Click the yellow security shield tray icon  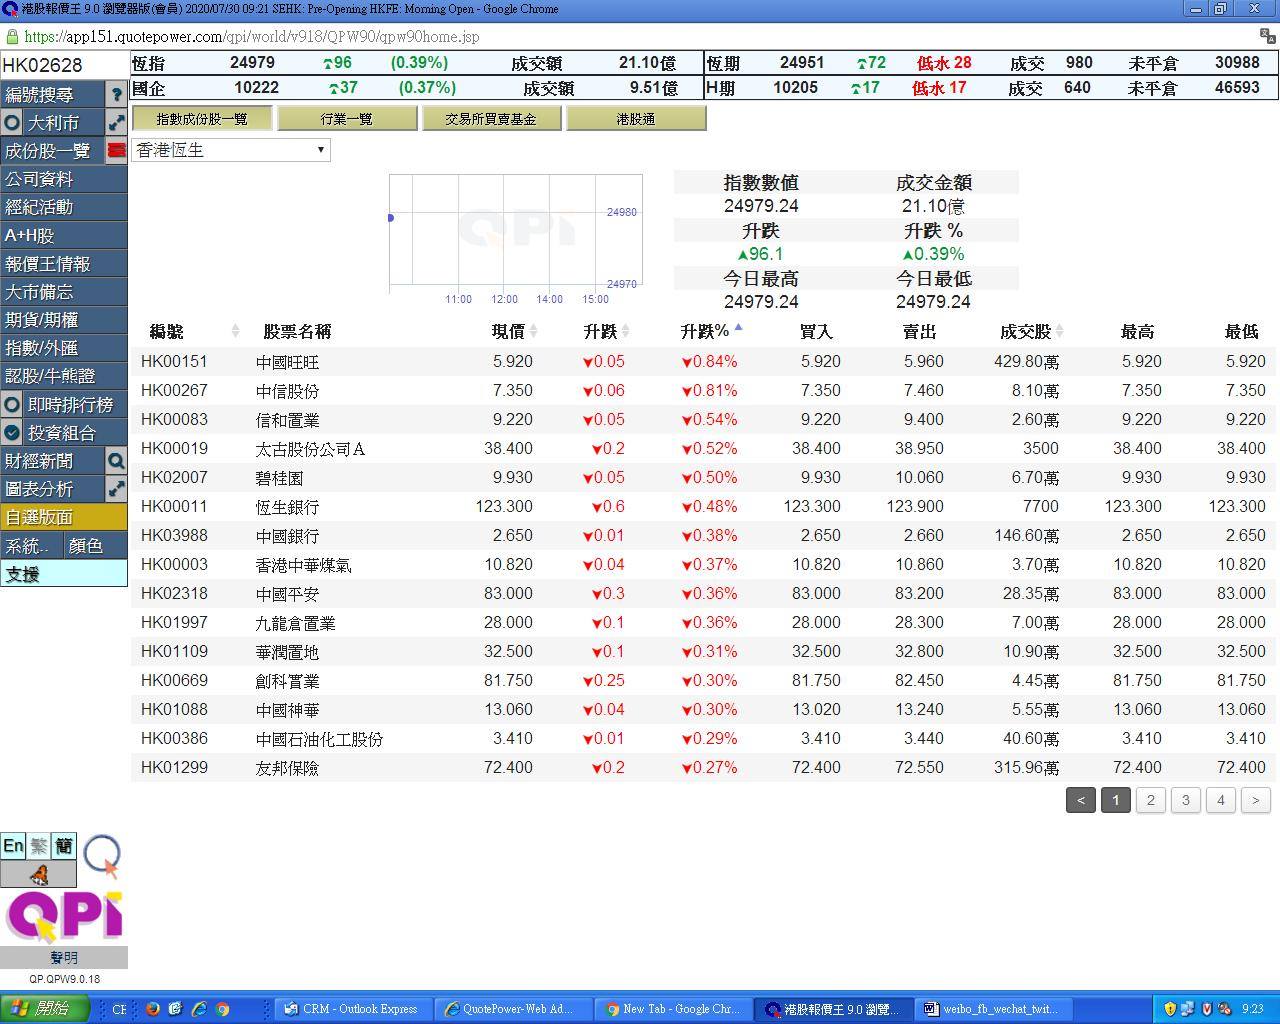(1170, 1009)
